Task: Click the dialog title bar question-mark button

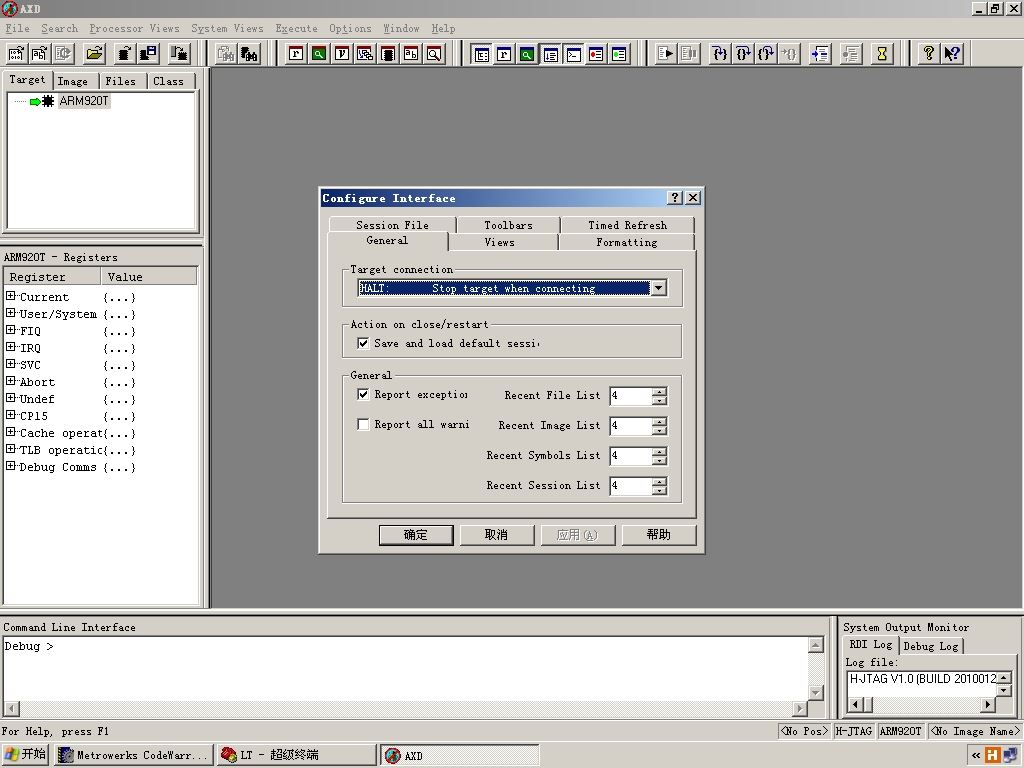Action: (675, 197)
